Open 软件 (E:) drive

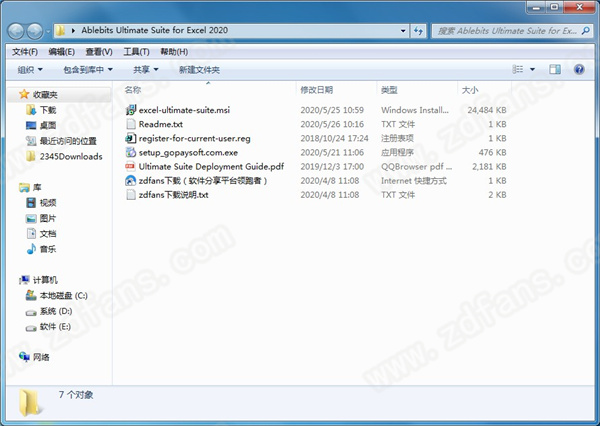tap(48, 326)
